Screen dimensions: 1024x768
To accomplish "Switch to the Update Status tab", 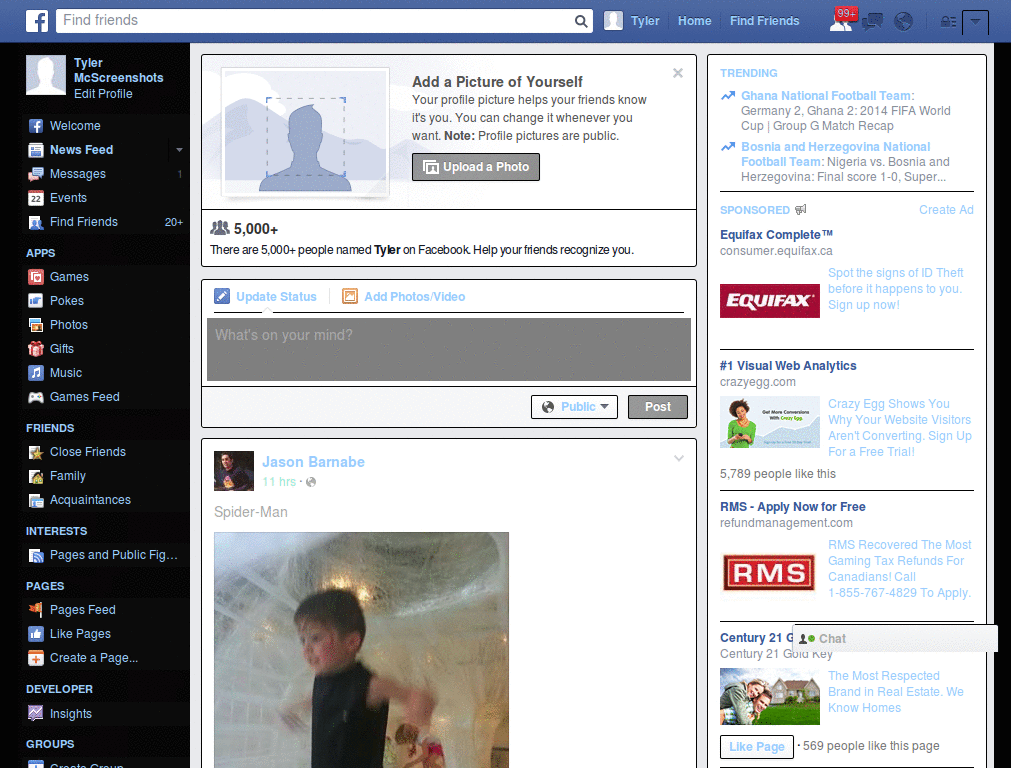I will 266,296.
